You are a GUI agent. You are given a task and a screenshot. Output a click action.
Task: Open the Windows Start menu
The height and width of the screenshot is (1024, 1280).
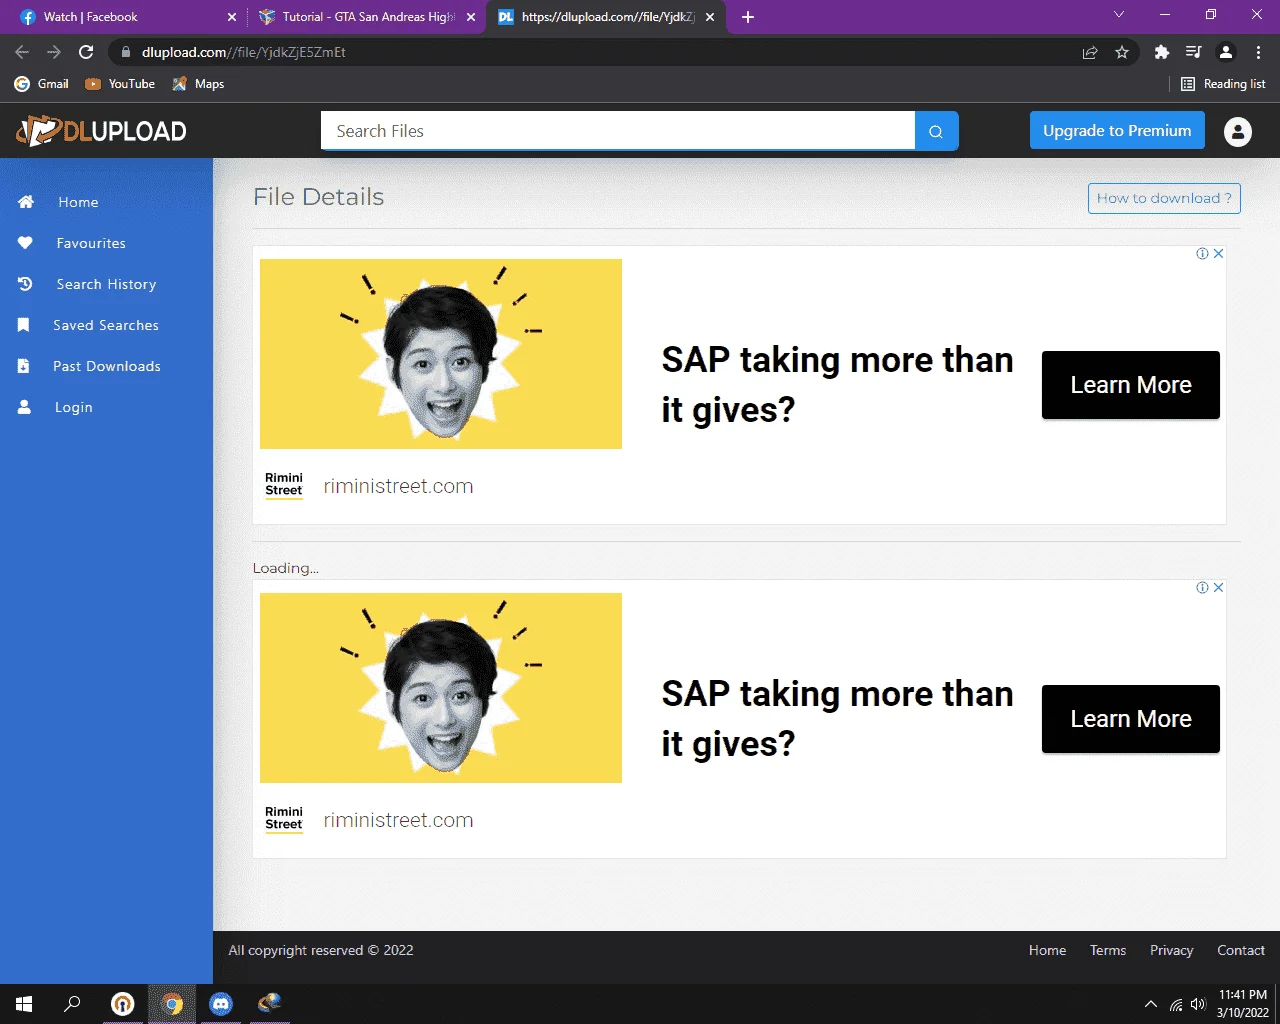(24, 1004)
